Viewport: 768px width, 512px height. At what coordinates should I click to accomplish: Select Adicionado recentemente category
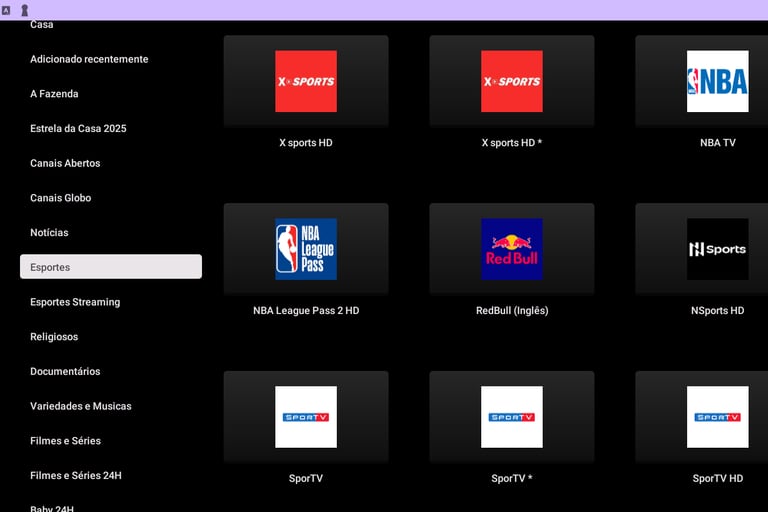click(x=89, y=59)
